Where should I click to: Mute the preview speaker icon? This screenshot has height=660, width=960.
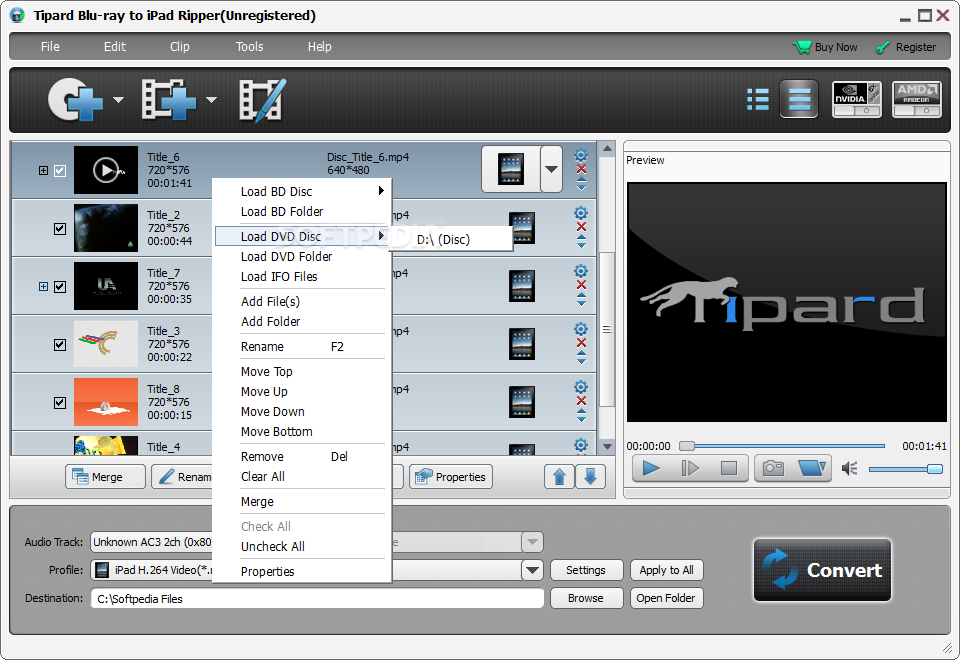tap(849, 469)
